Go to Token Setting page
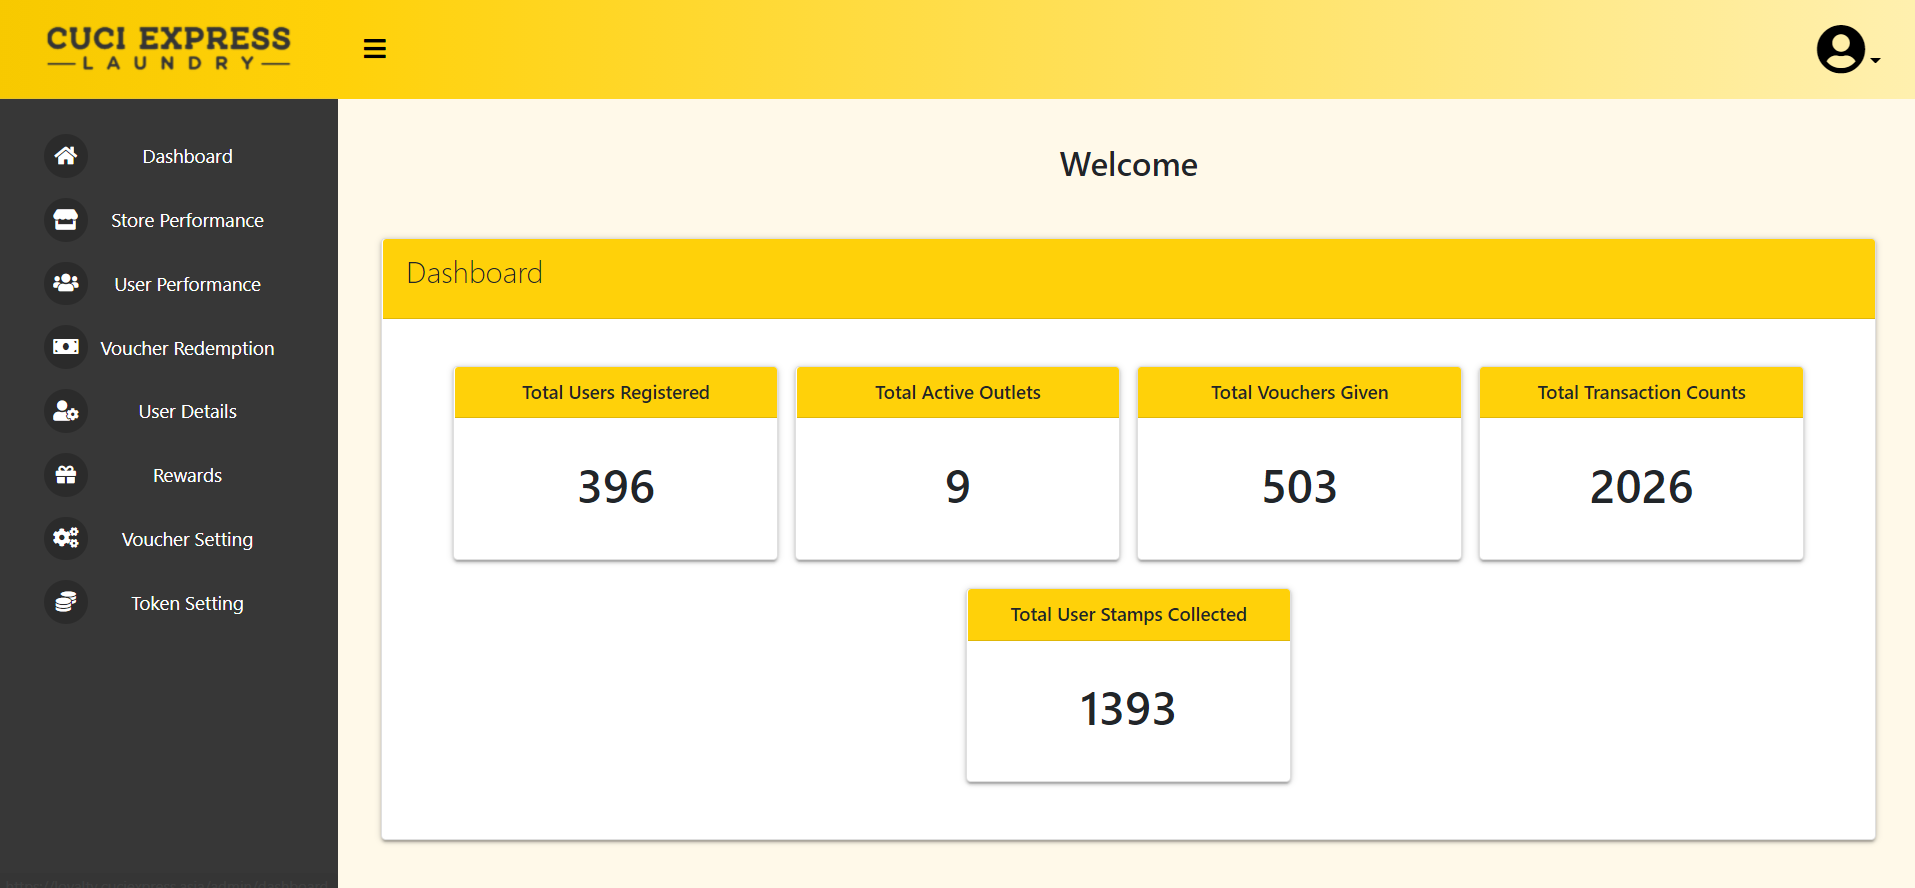This screenshot has height=888, width=1915. pos(187,604)
